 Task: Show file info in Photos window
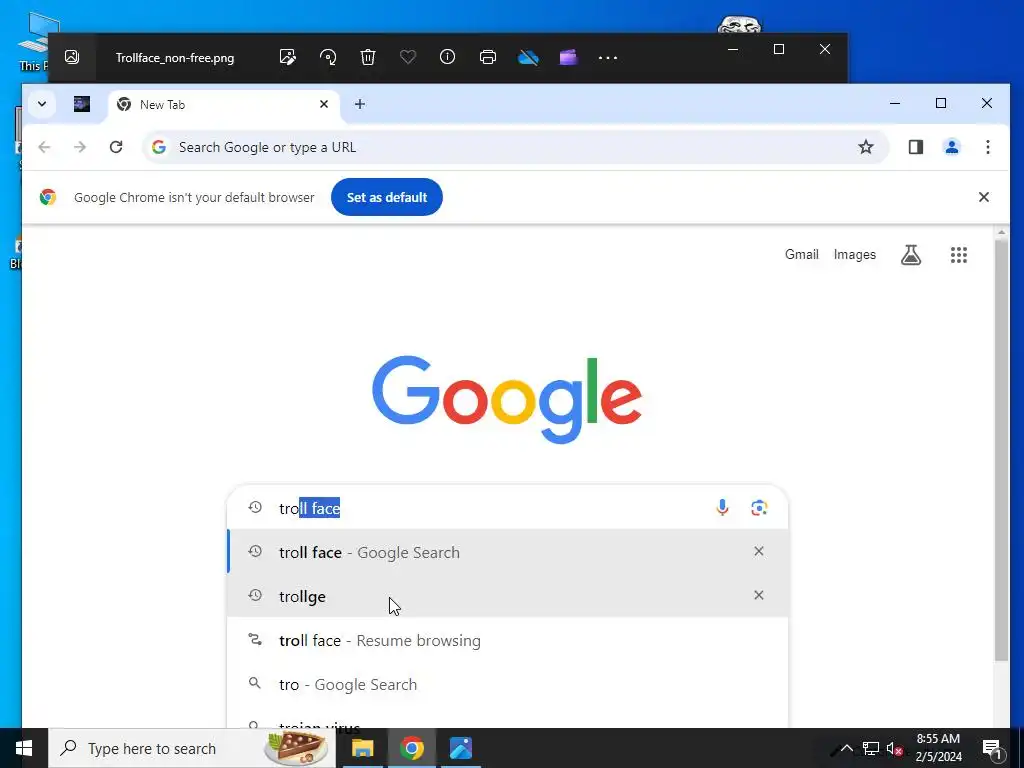[x=447, y=57]
